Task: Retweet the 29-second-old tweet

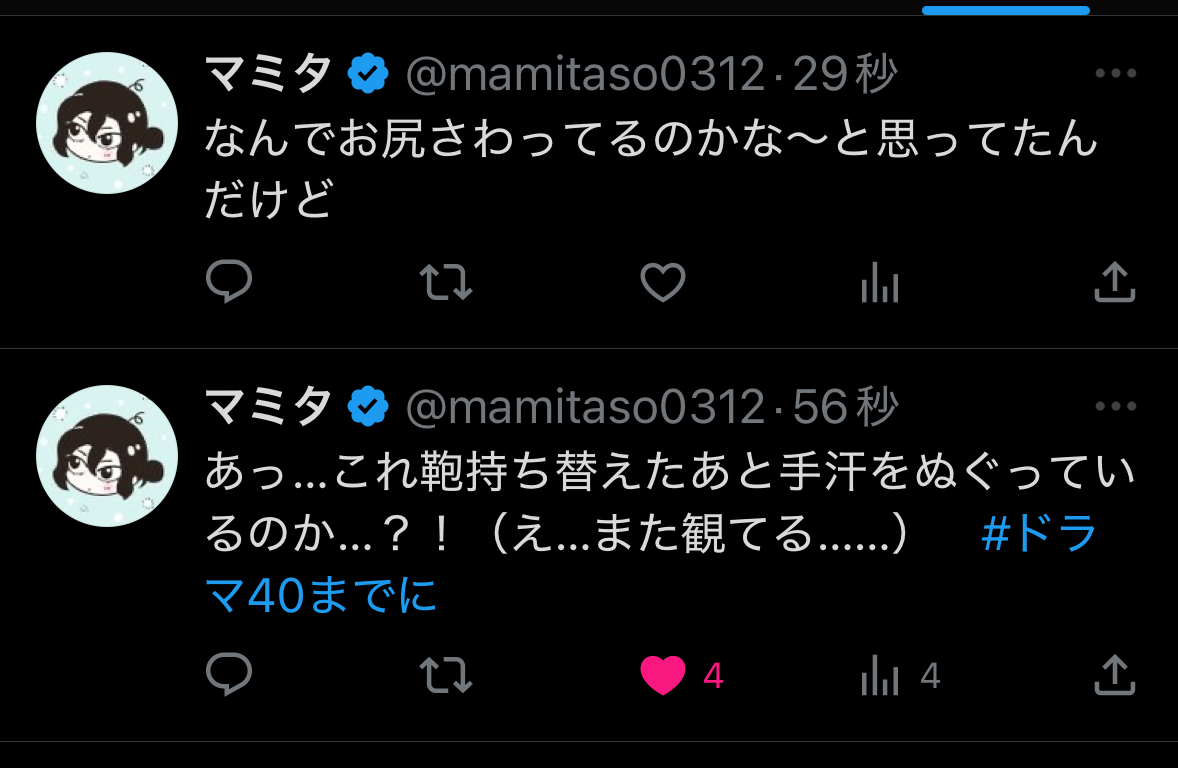Action: 446,282
